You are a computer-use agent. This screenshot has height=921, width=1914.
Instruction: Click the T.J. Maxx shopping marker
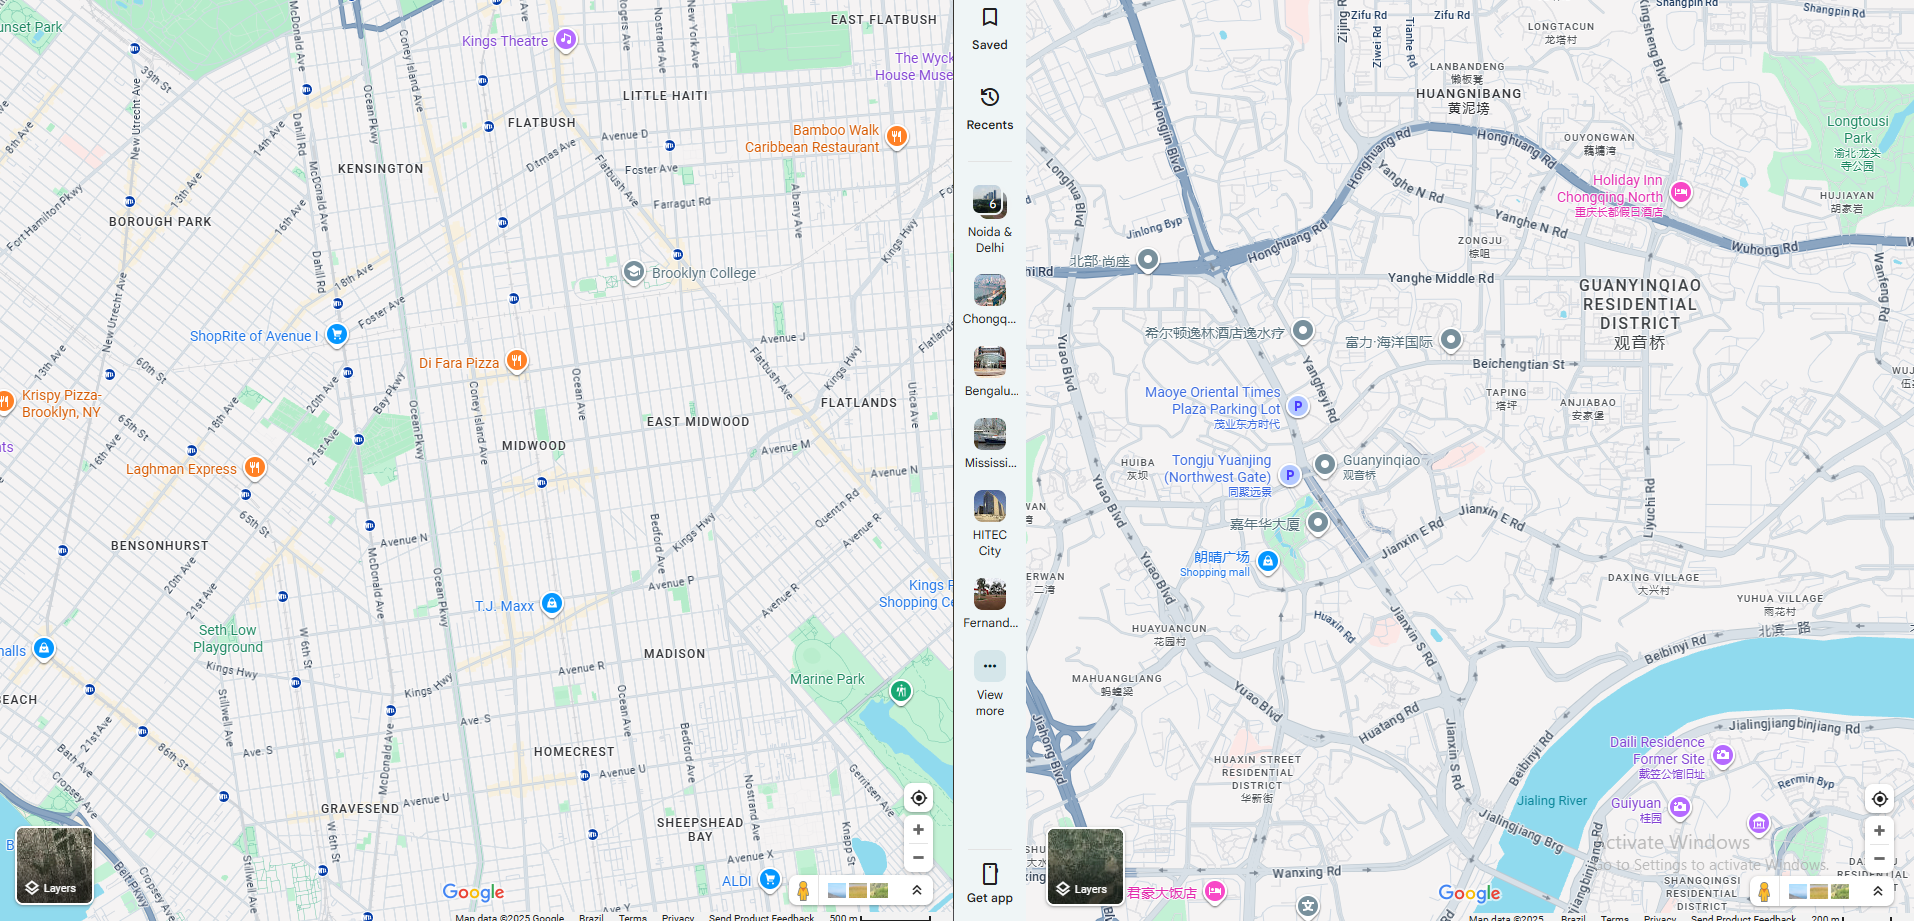(x=552, y=604)
